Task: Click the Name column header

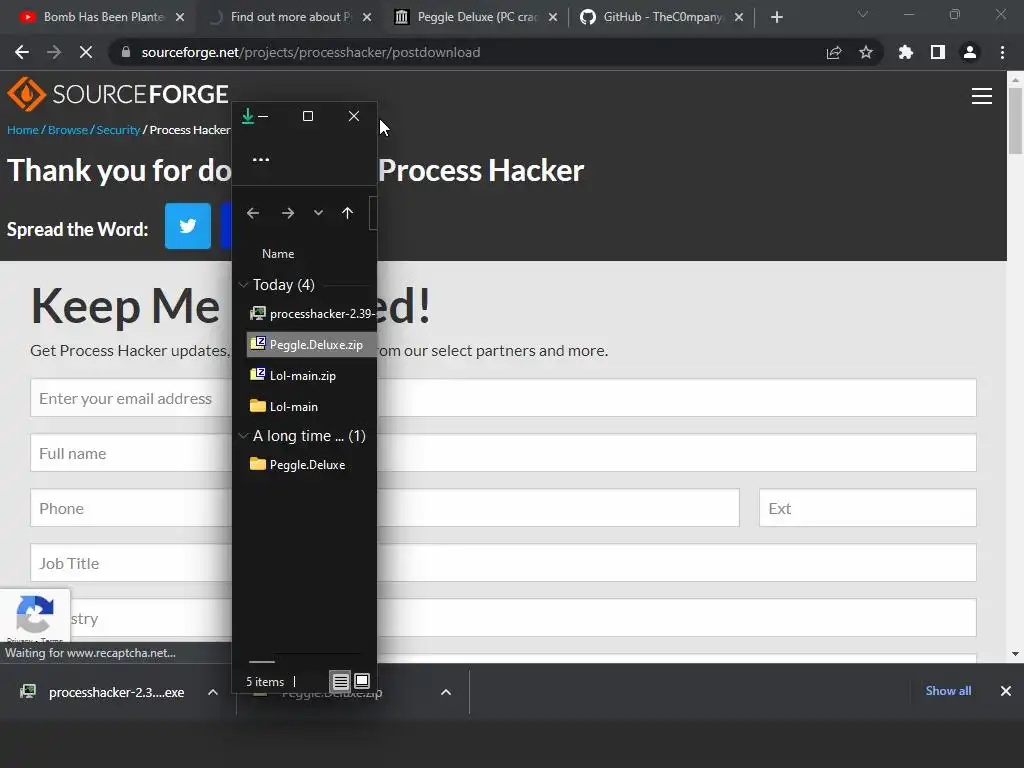Action: 278,254
